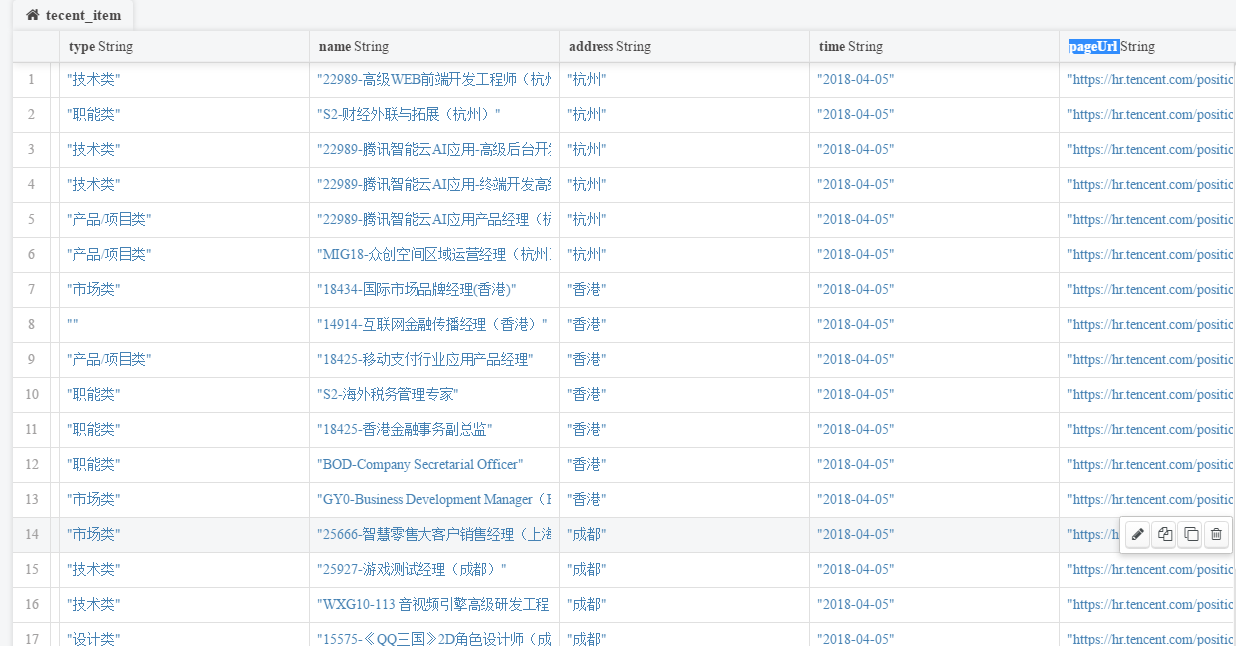Select the tecent_item tab
Image resolution: width=1236 pixels, height=646 pixels.
click(x=73, y=15)
